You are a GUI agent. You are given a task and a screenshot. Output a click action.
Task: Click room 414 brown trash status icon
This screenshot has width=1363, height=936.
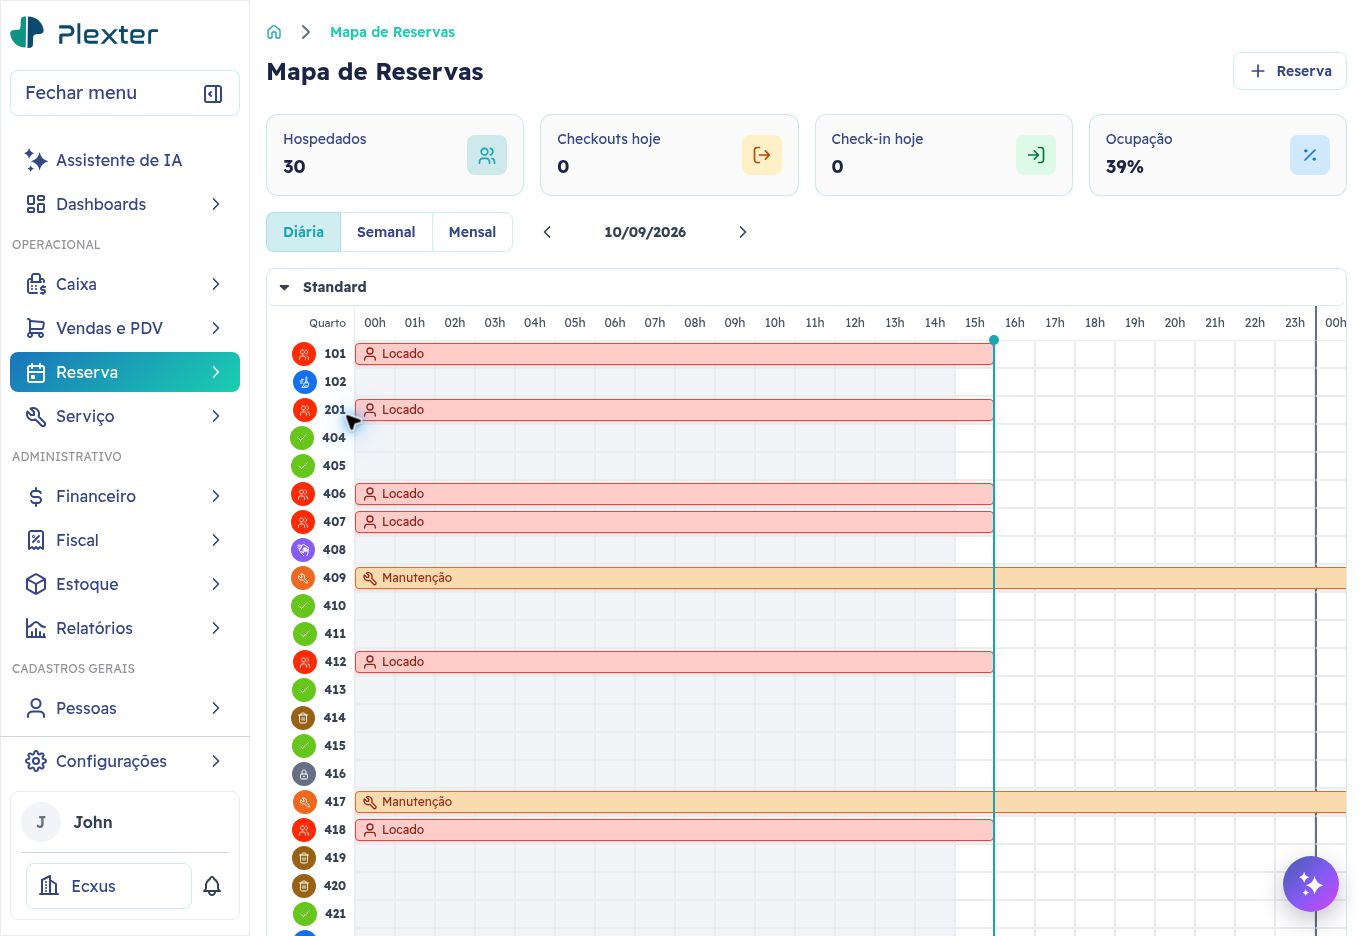[x=303, y=718]
